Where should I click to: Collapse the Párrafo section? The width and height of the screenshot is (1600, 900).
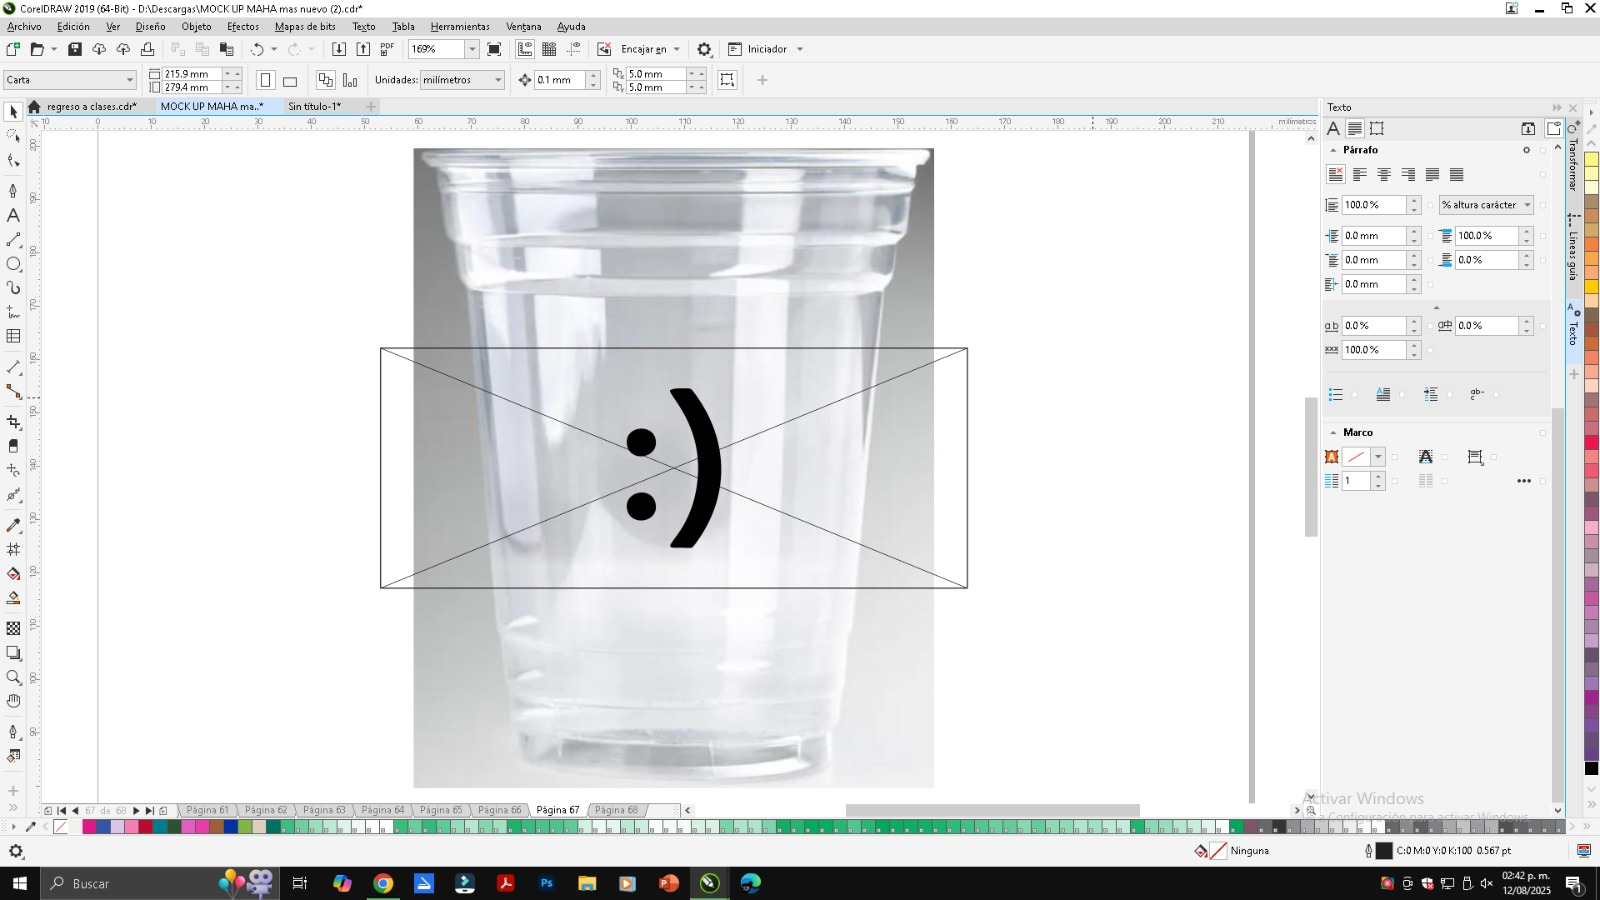1333,150
